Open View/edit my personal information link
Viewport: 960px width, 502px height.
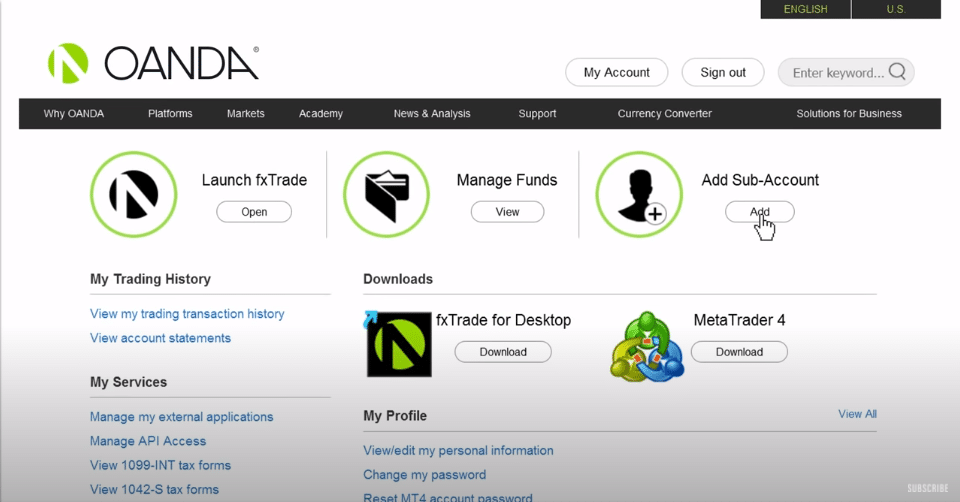coord(458,451)
